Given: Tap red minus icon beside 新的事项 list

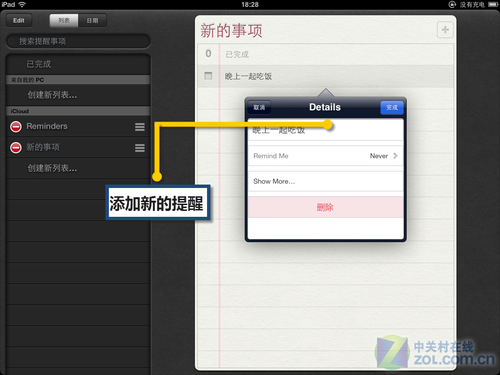Looking at the screenshot, I should (16, 147).
